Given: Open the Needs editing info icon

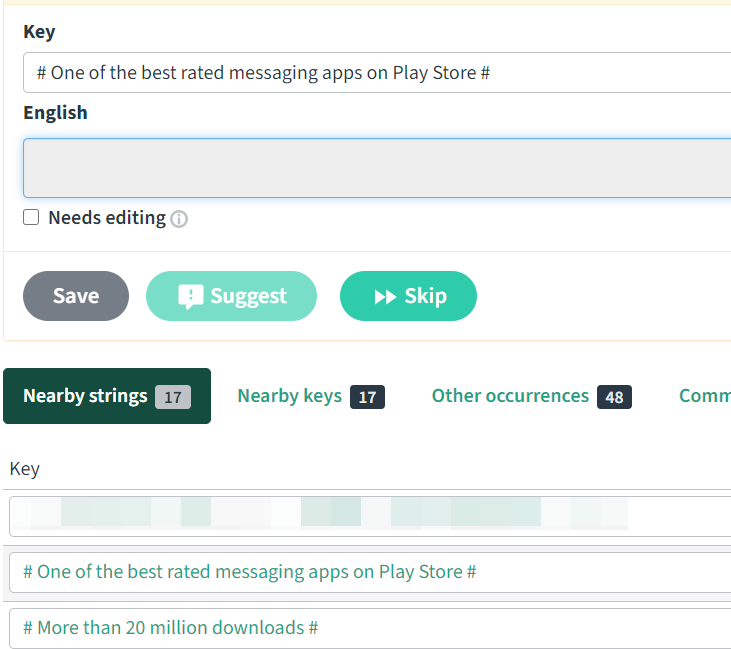Looking at the screenshot, I should point(179,219).
